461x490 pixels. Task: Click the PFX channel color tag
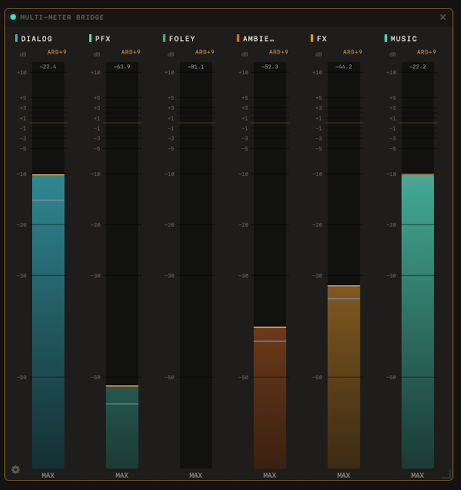(90, 38)
